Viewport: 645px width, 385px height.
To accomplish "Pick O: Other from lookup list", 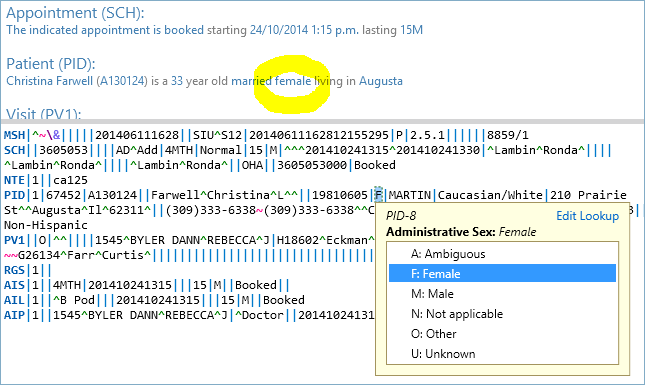I will click(503, 334).
